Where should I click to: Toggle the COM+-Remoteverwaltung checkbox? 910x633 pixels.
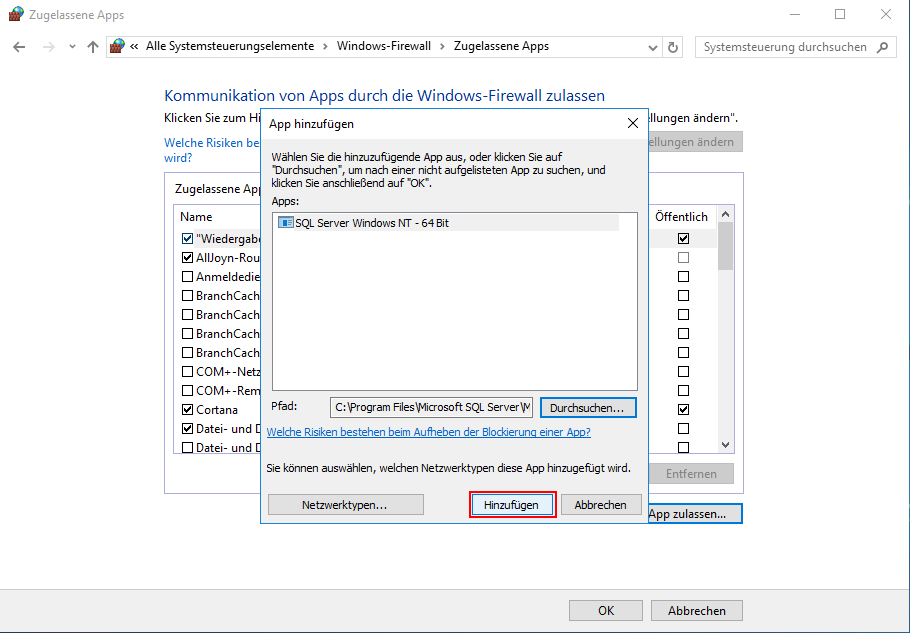click(187, 390)
